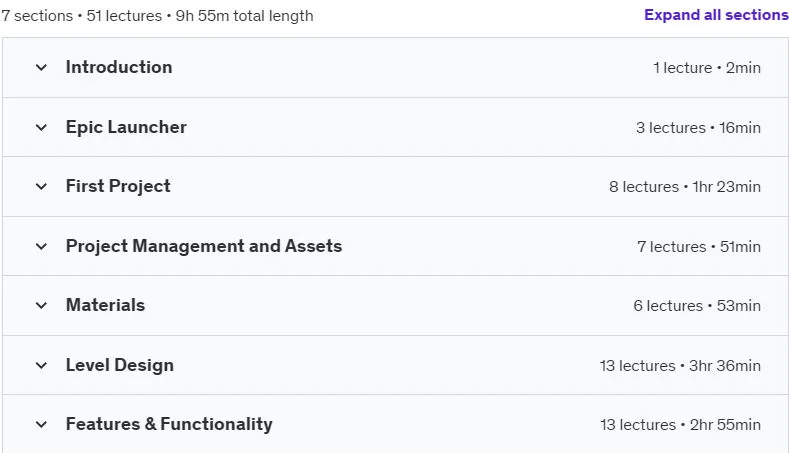Select the Epic Launcher section title
The image size is (789, 453).
click(x=126, y=127)
